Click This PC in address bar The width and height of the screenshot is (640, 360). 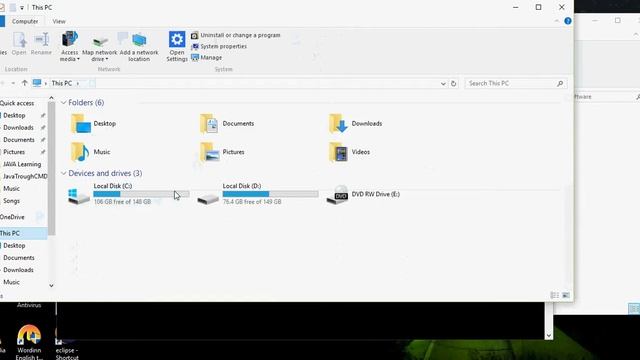[62, 83]
